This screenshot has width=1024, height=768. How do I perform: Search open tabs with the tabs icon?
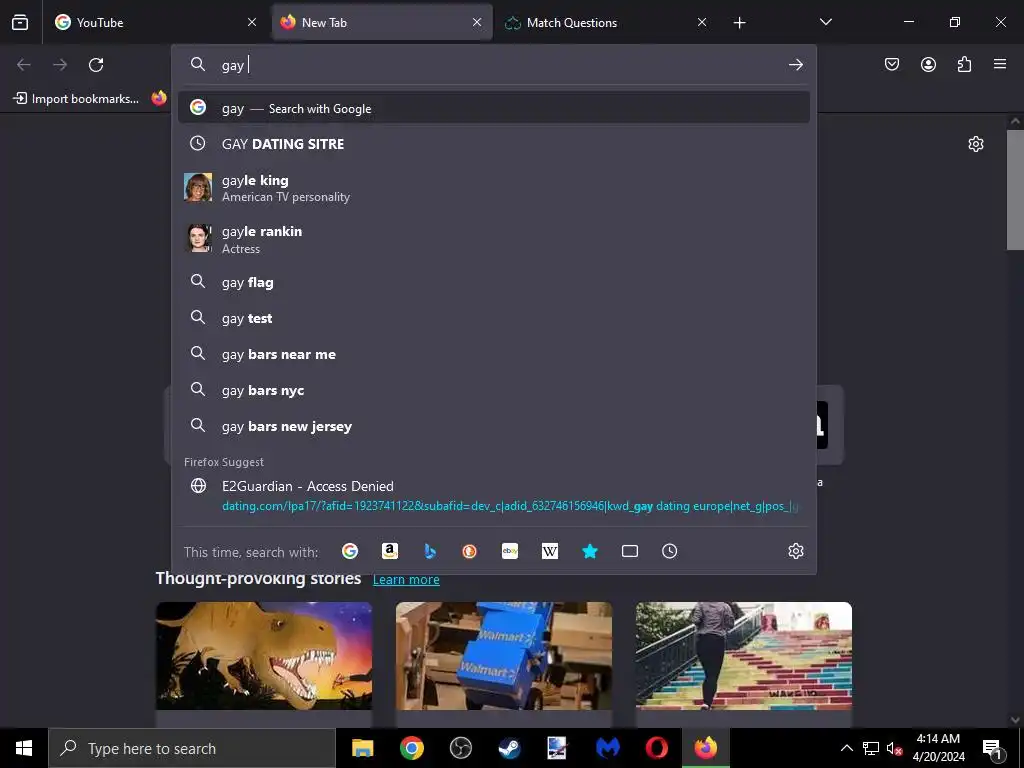(x=630, y=551)
